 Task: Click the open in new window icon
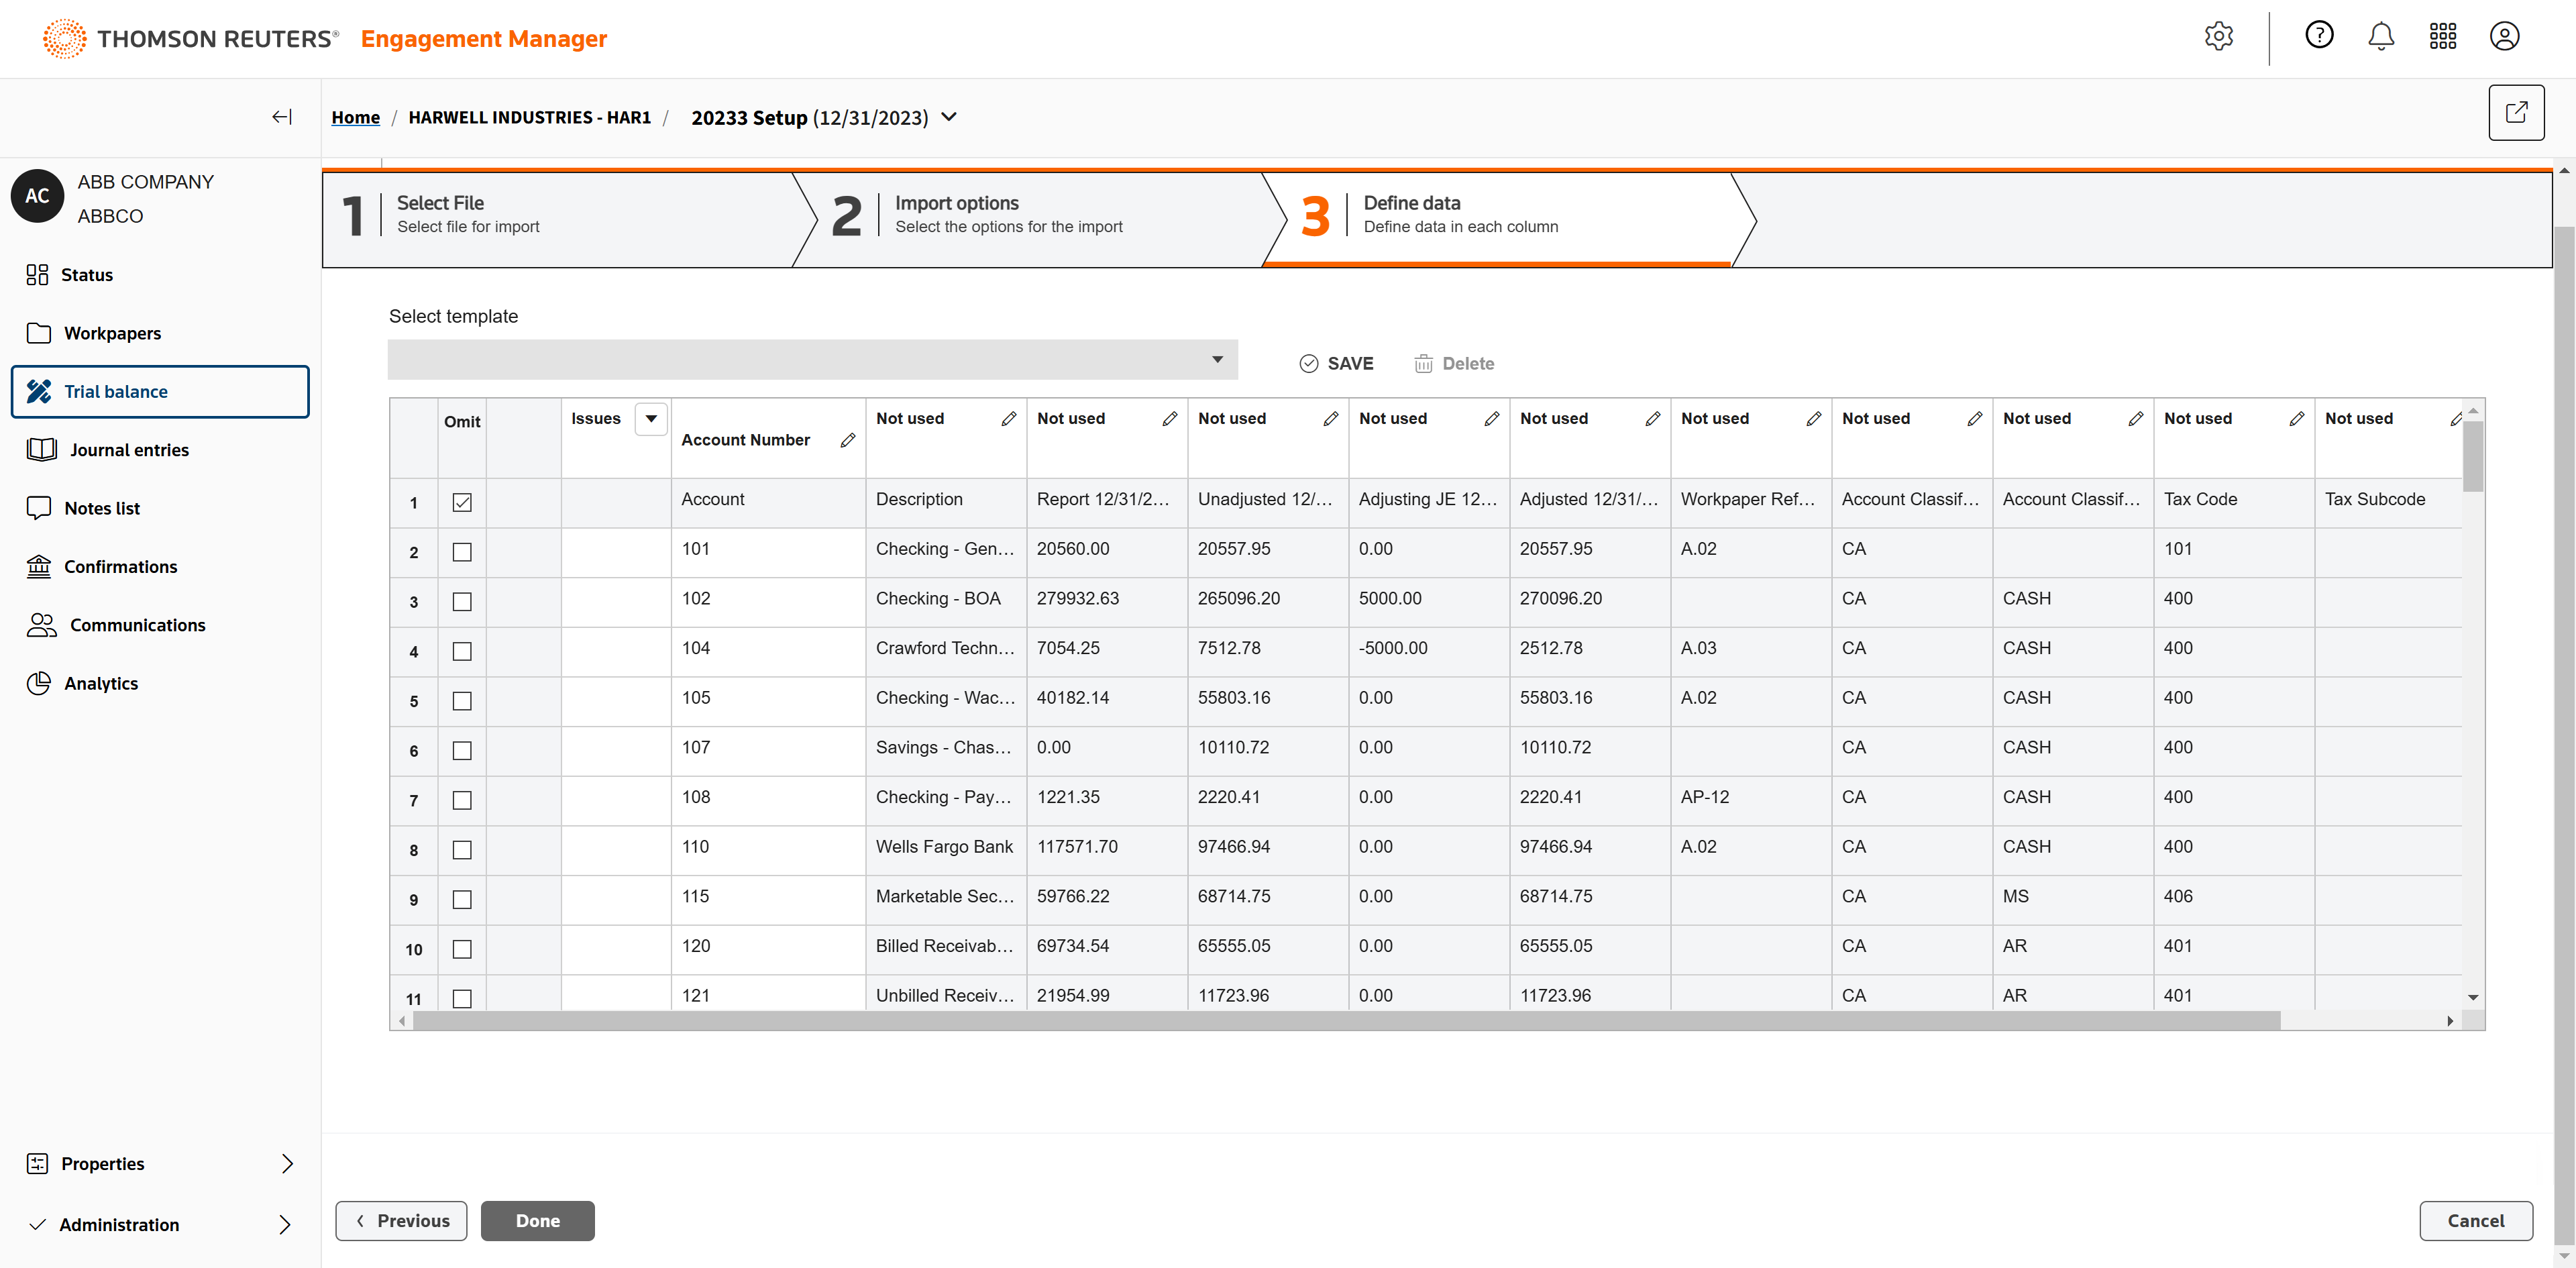coord(2516,113)
